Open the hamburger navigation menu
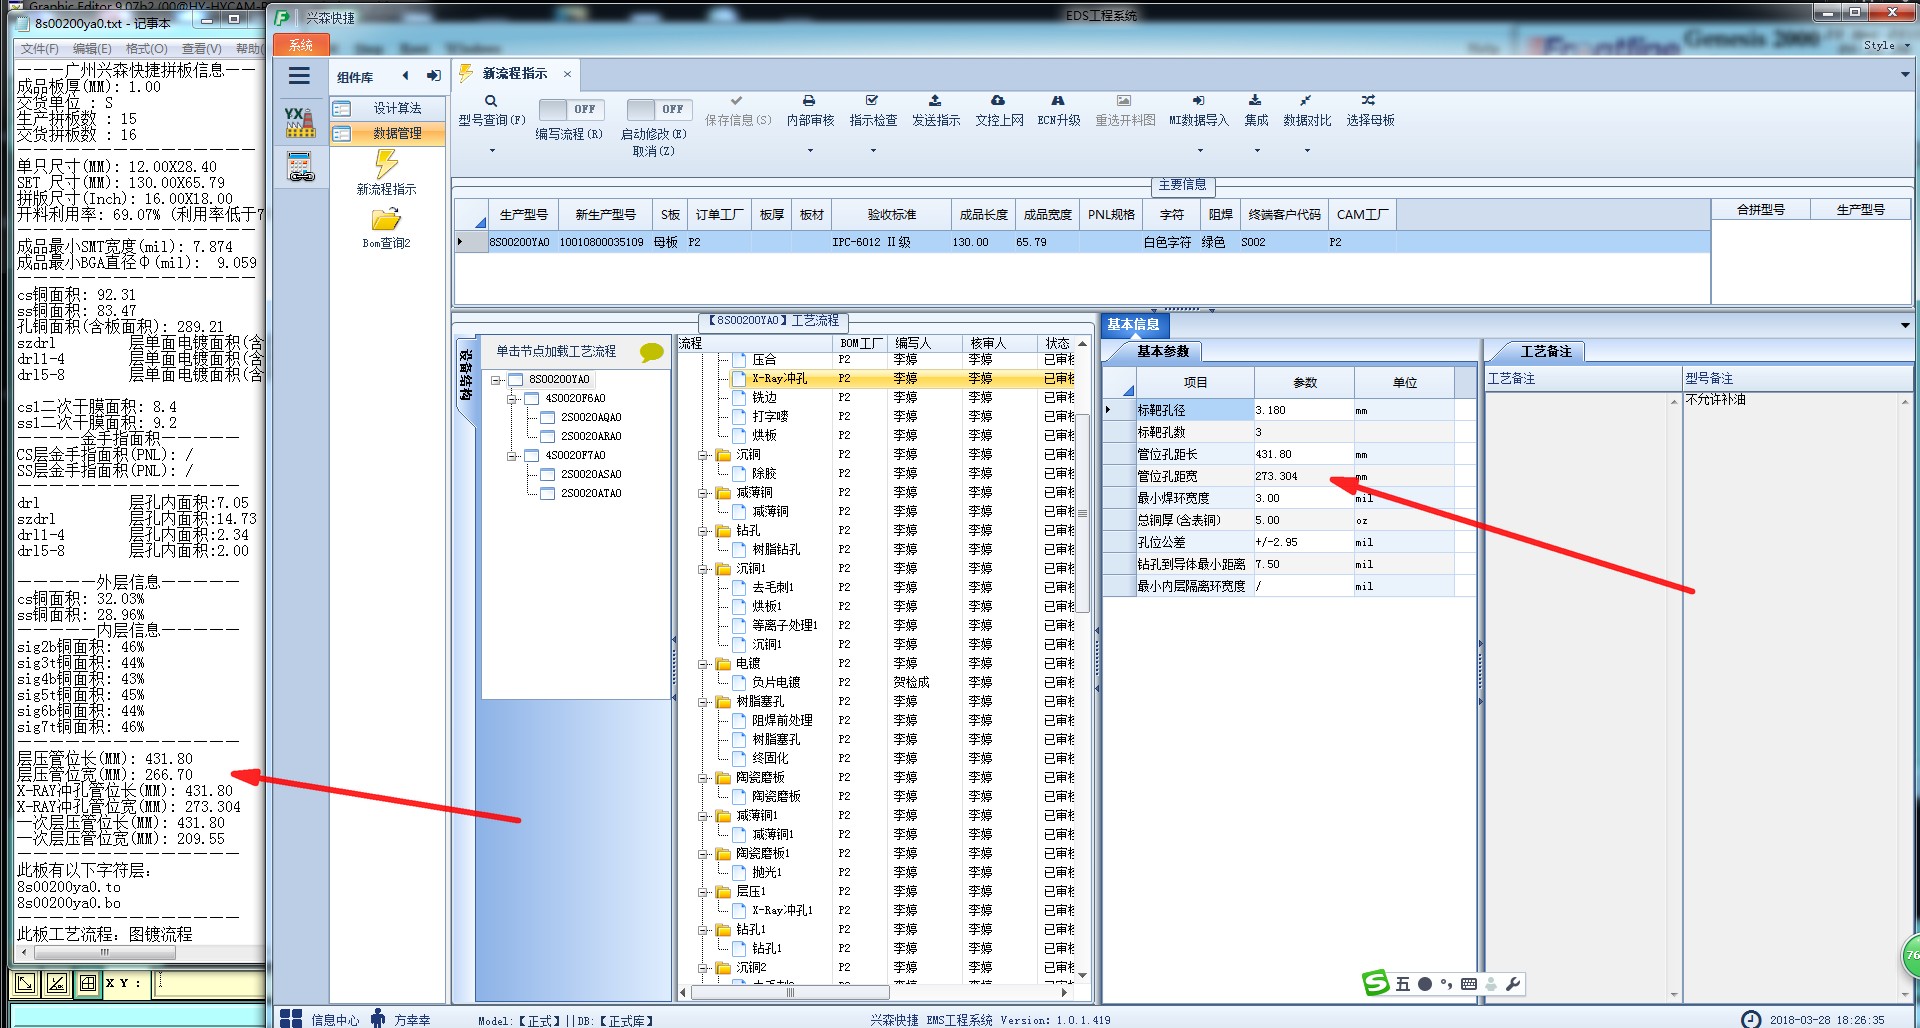The width and height of the screenshot is (1920, 1028). click(299, 76)
